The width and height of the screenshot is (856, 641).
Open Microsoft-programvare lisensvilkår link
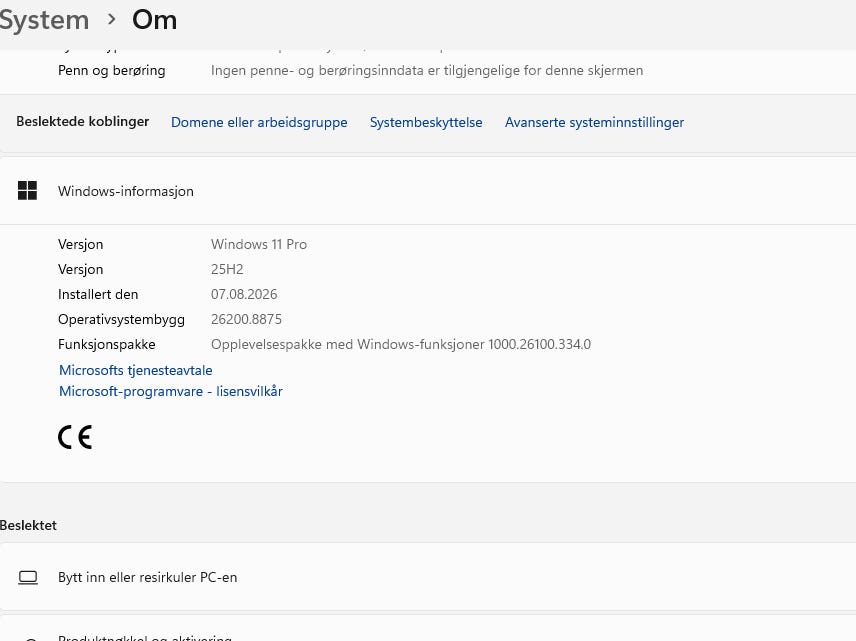point(171,391)
